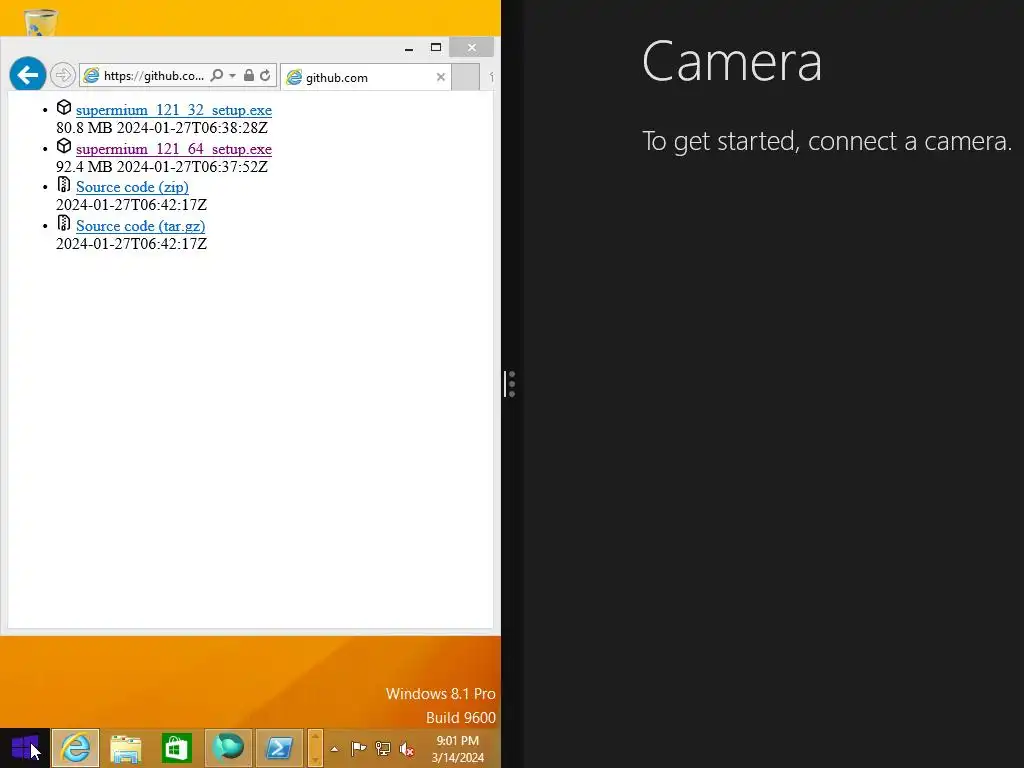
Task: Click zip file icon beside Source code (zip)
Action: pyautogui.click(x=63, y=184)
